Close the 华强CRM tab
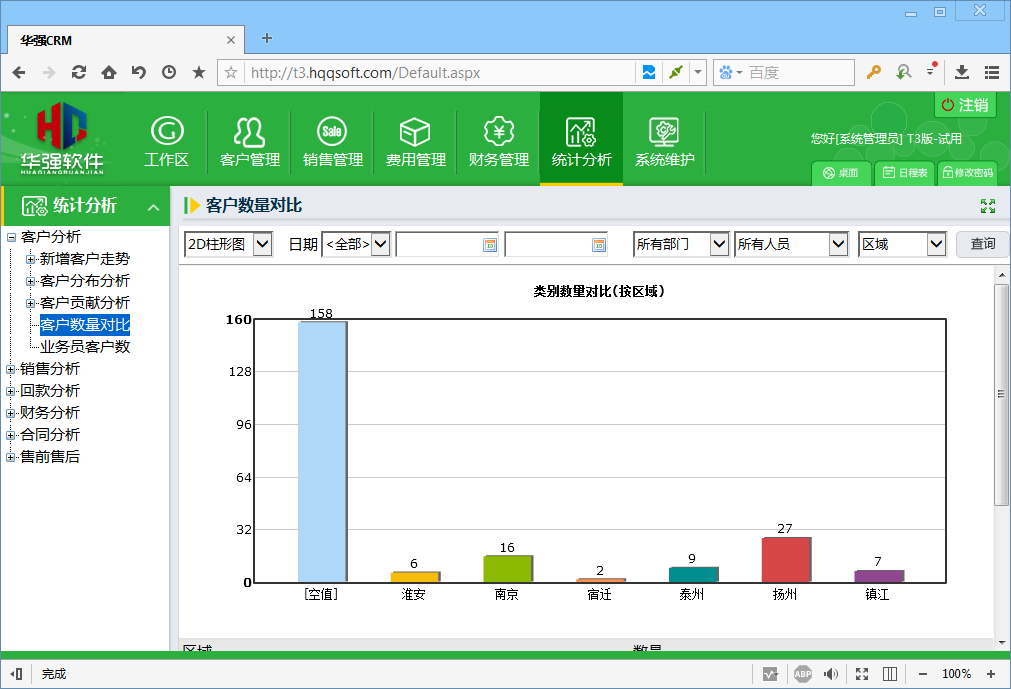 click(x=231, y=40)
